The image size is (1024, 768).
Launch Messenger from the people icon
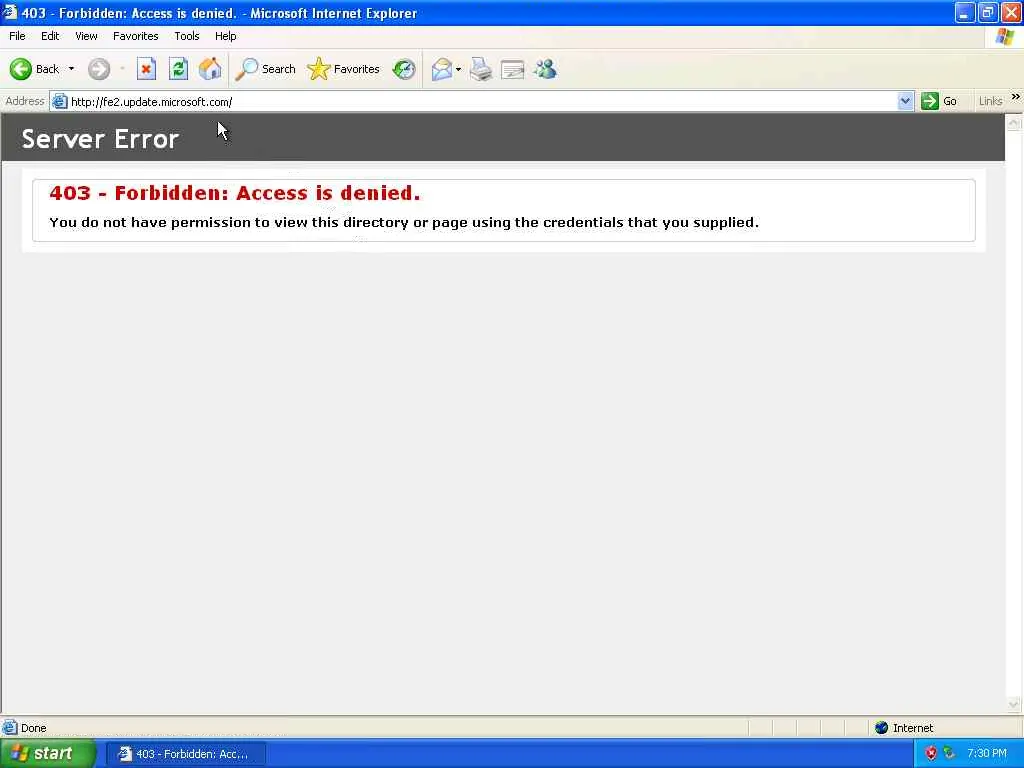(545, 69)
